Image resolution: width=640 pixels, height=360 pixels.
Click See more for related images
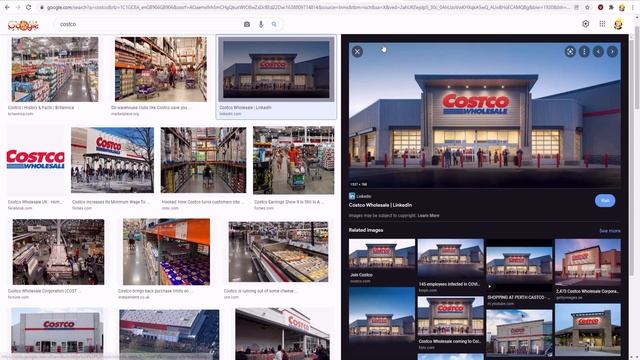click(x=610, y=231)
